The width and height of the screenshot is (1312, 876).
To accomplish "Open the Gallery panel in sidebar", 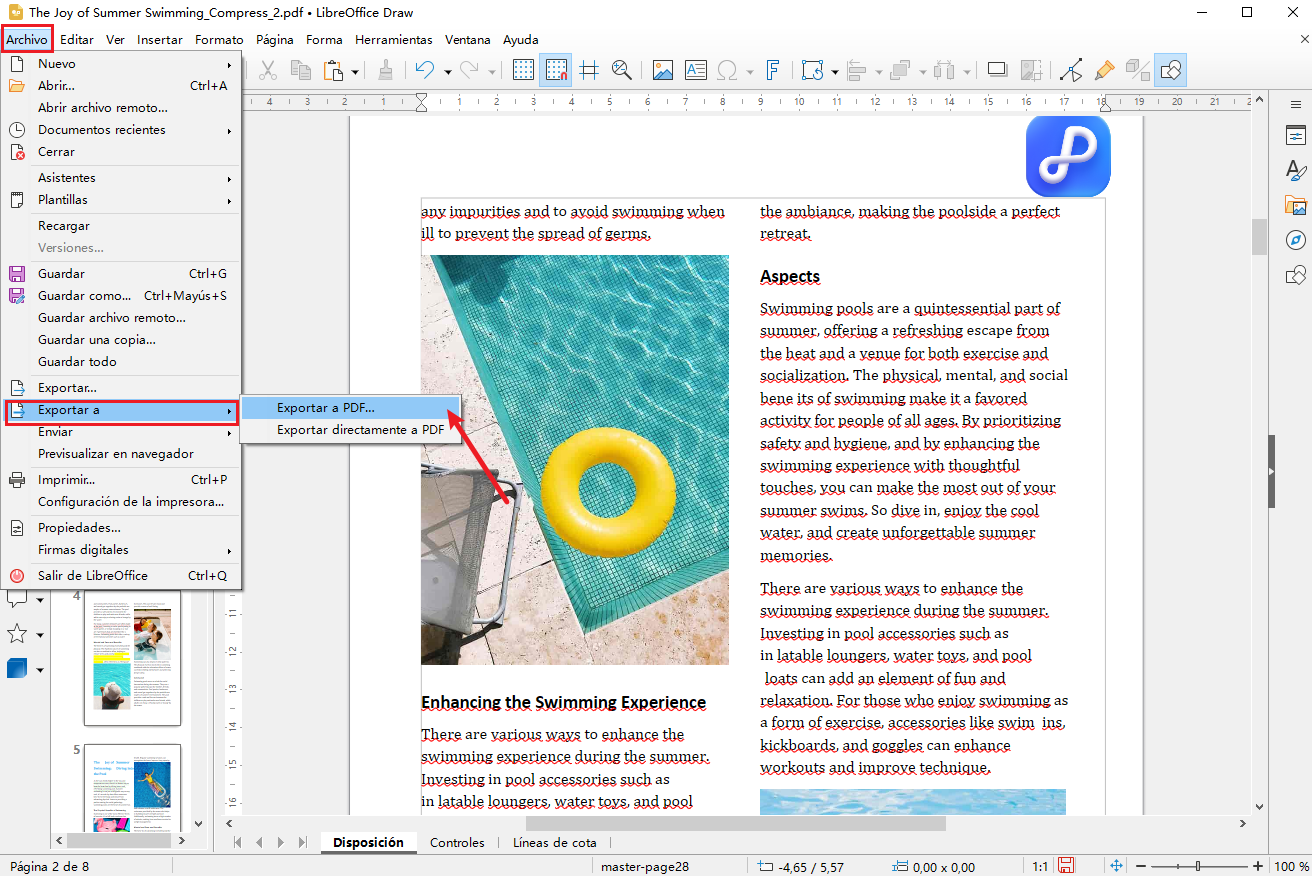I will 1296,206.
